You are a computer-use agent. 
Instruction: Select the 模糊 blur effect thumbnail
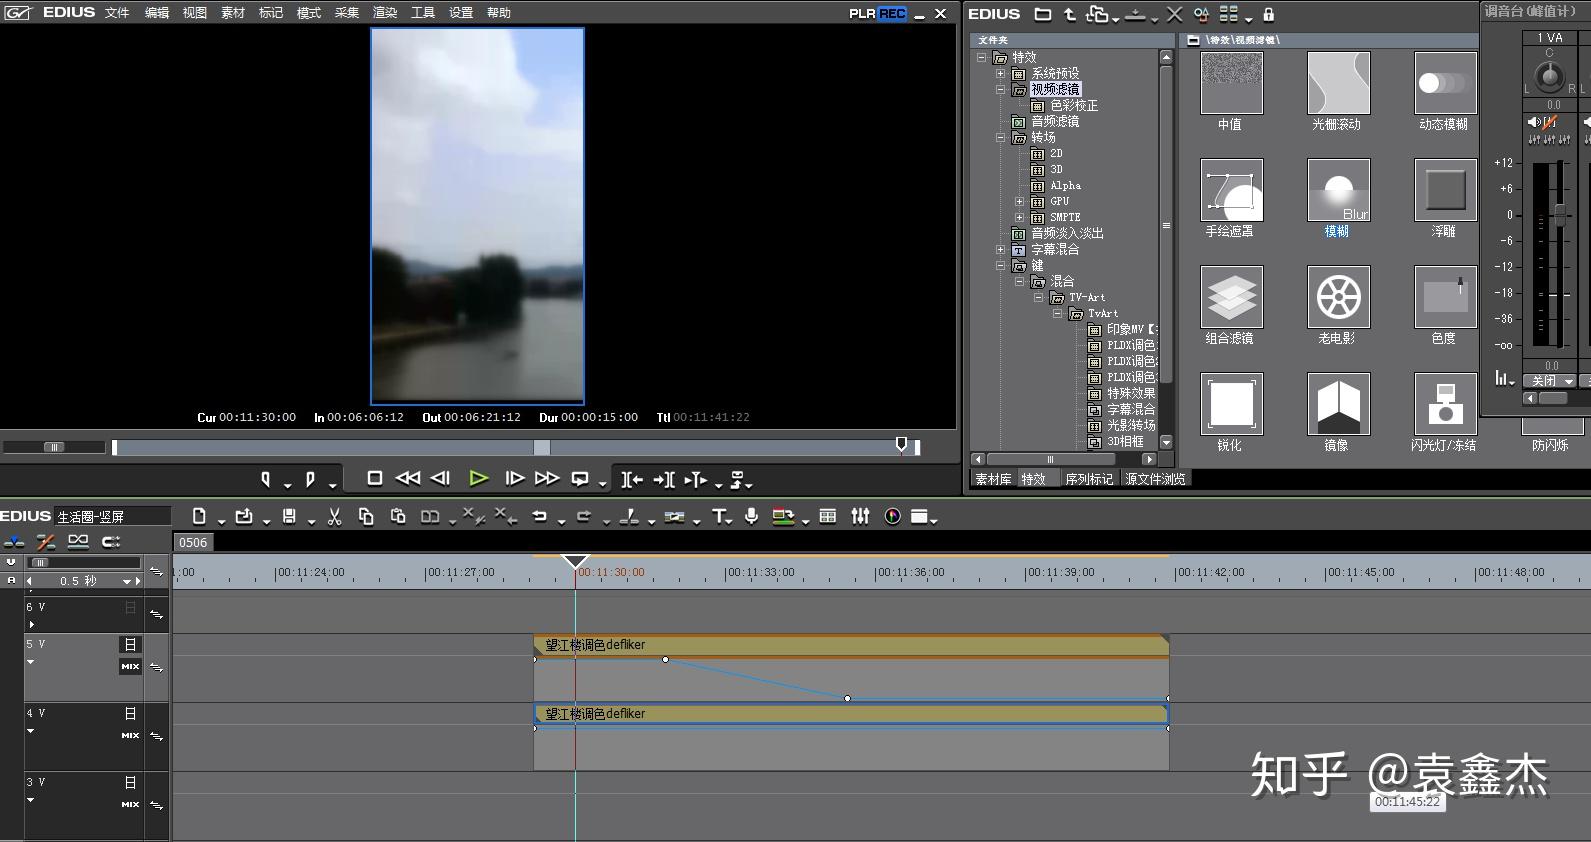pyautogui.click(x=1338, y=190)
